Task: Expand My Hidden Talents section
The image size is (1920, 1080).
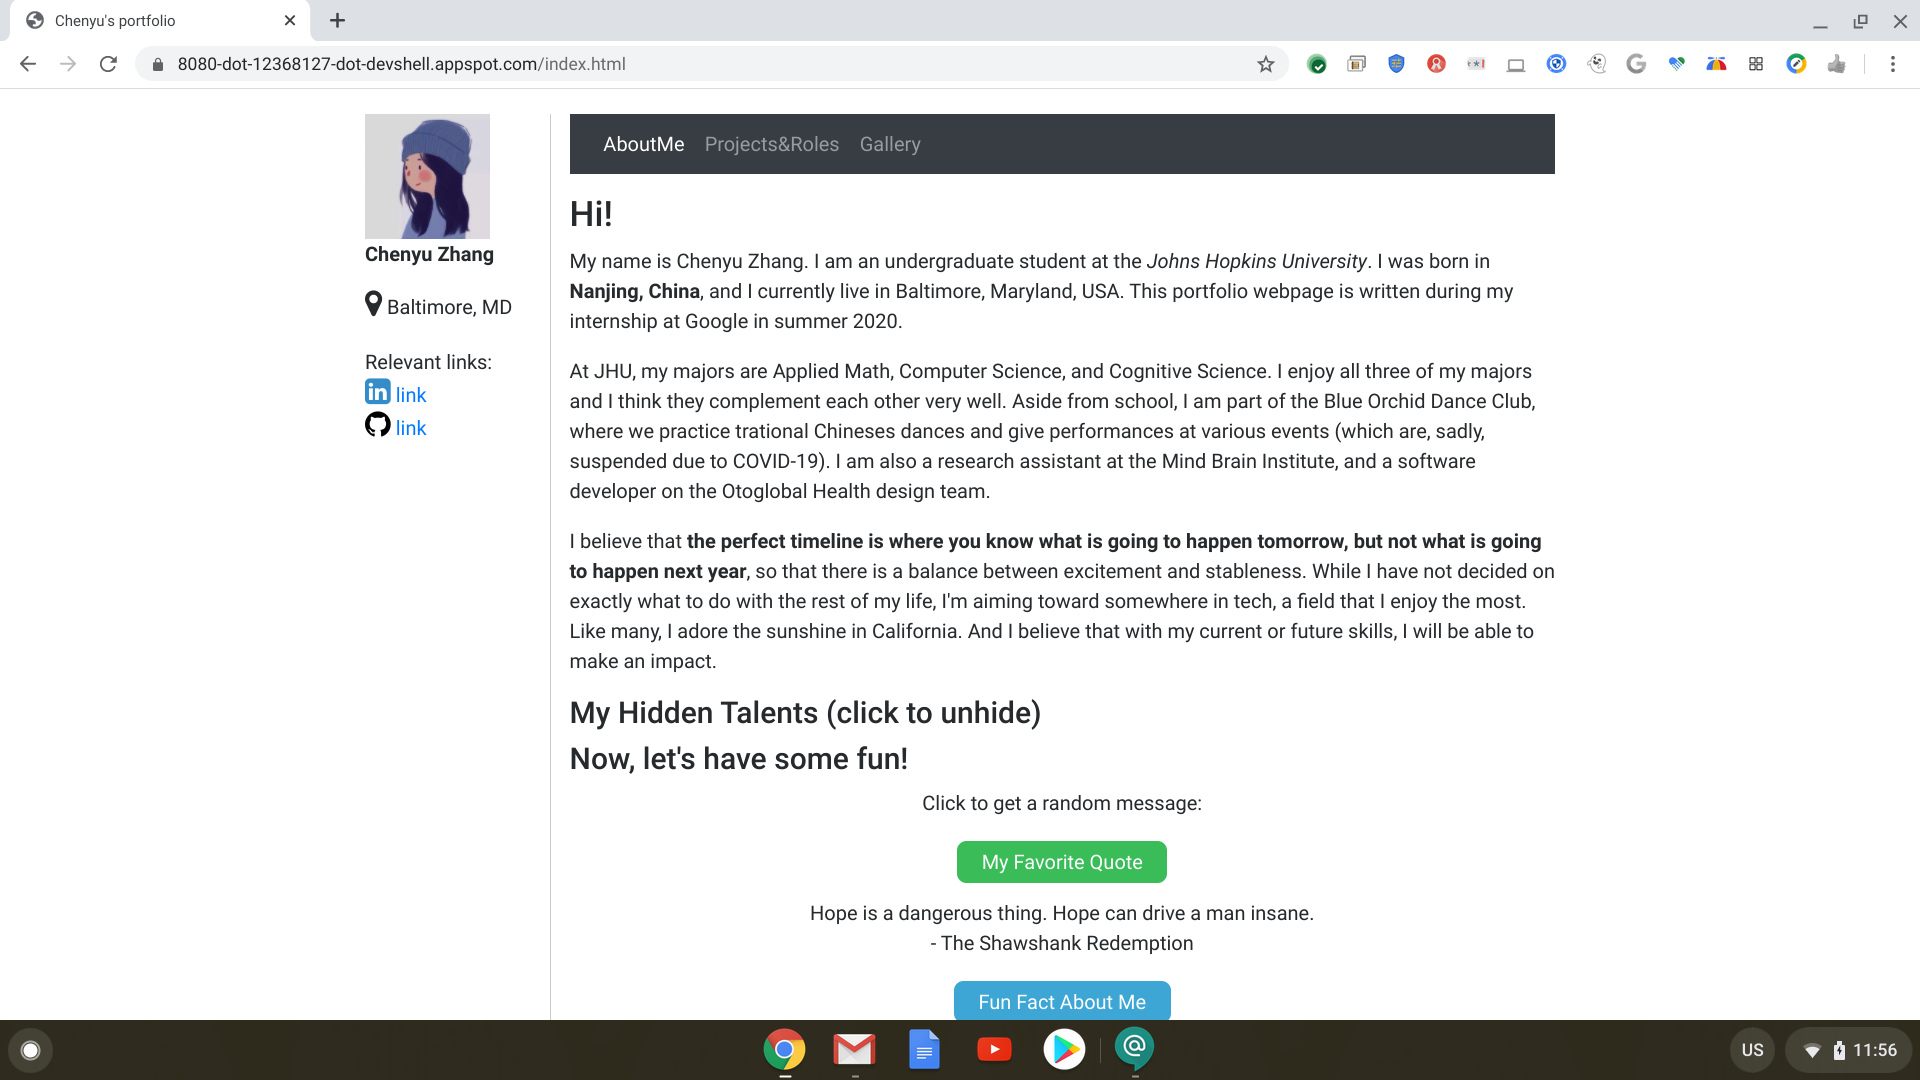Action: (805, 713)
